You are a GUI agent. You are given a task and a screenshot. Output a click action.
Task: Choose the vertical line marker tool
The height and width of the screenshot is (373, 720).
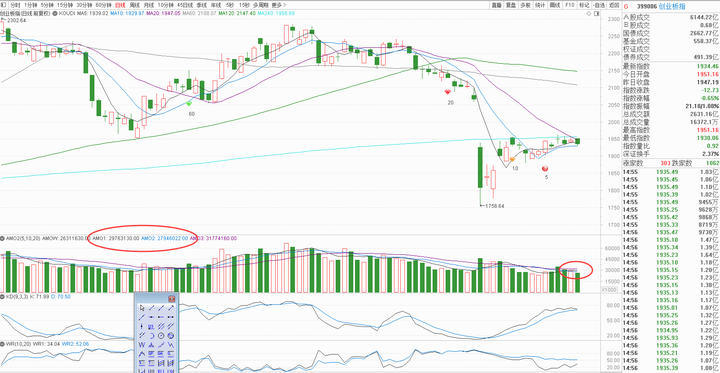[142, 326]
